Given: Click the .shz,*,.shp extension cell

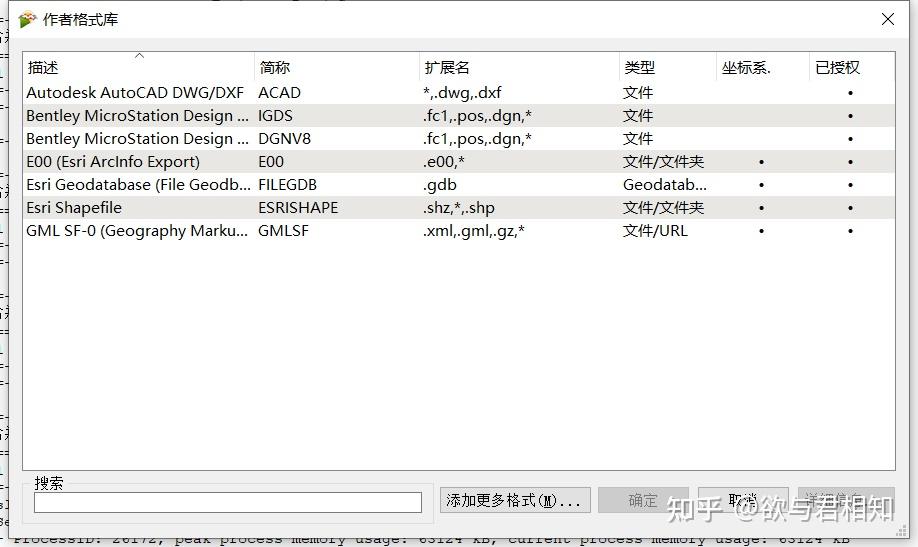Looking at the screenshot, I should point(458,208).
